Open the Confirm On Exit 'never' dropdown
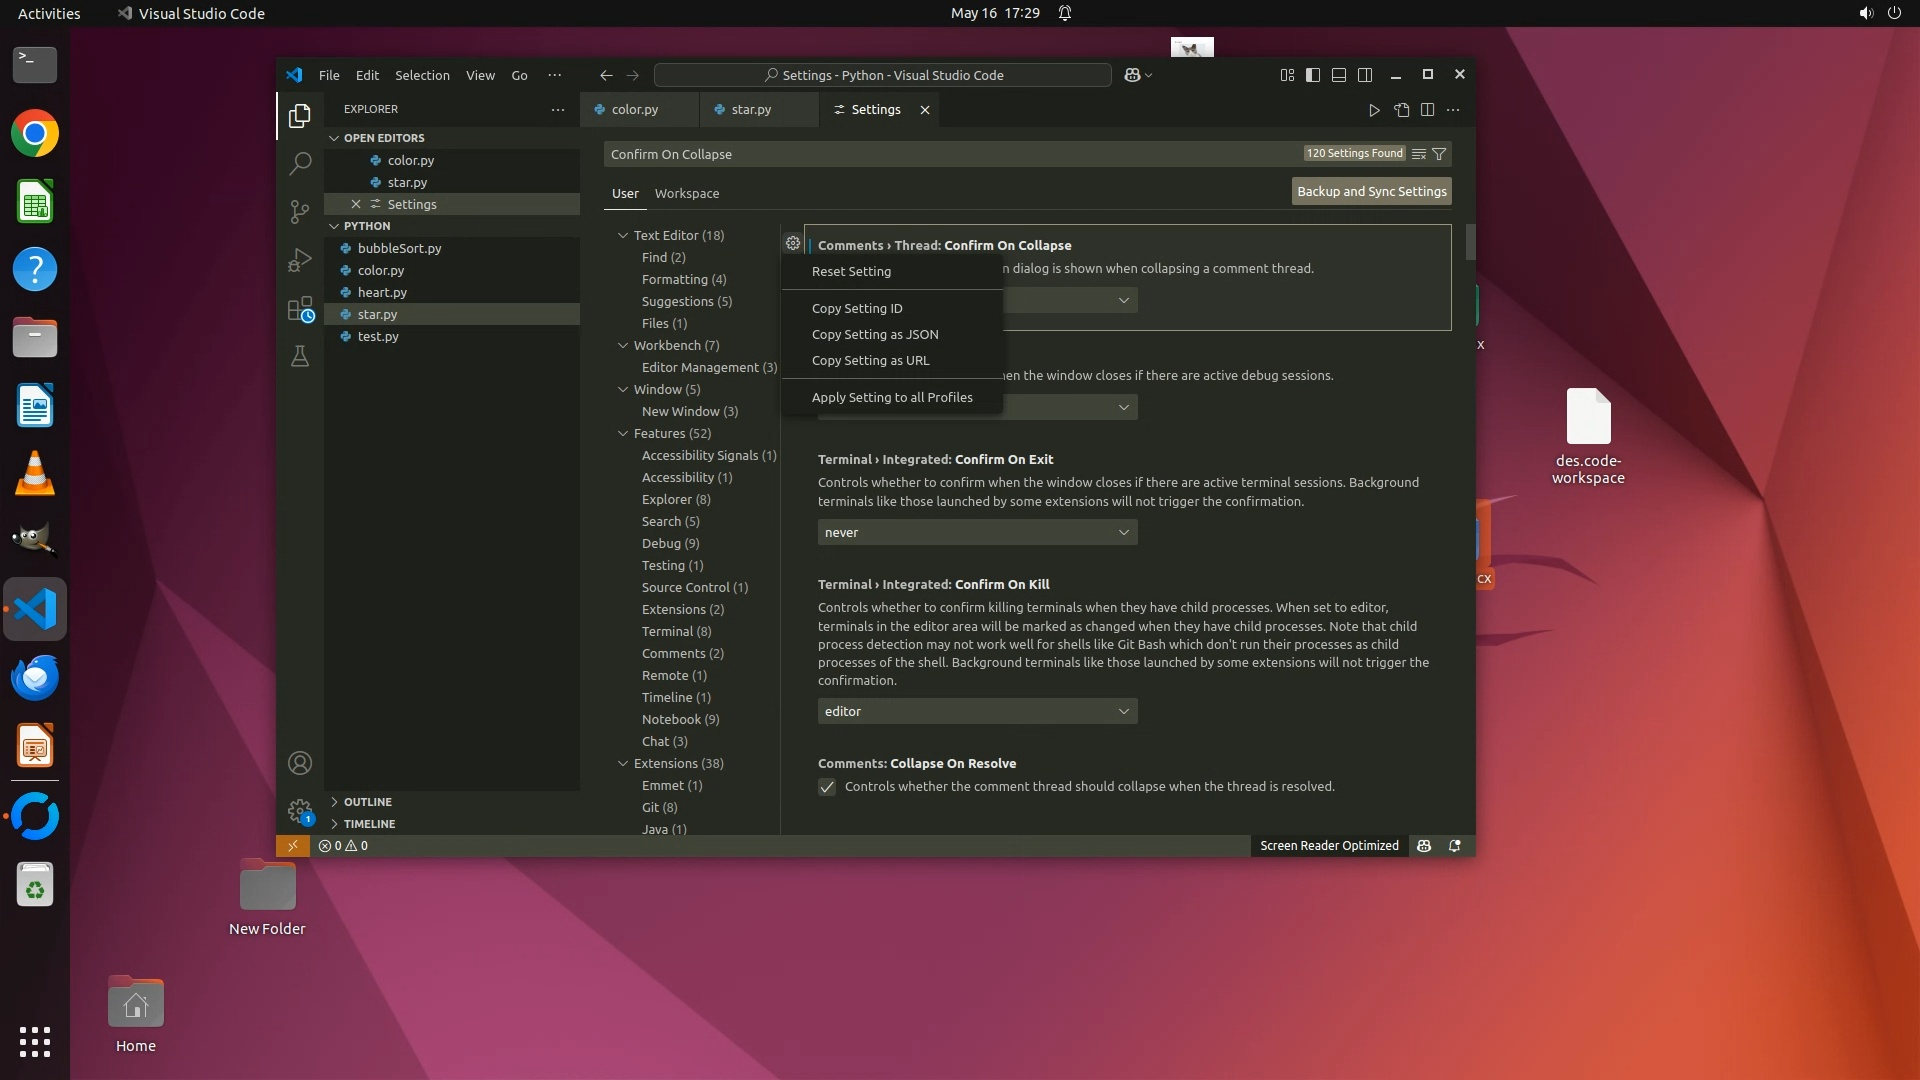The image size is (1920, 1080). point(977,533)
